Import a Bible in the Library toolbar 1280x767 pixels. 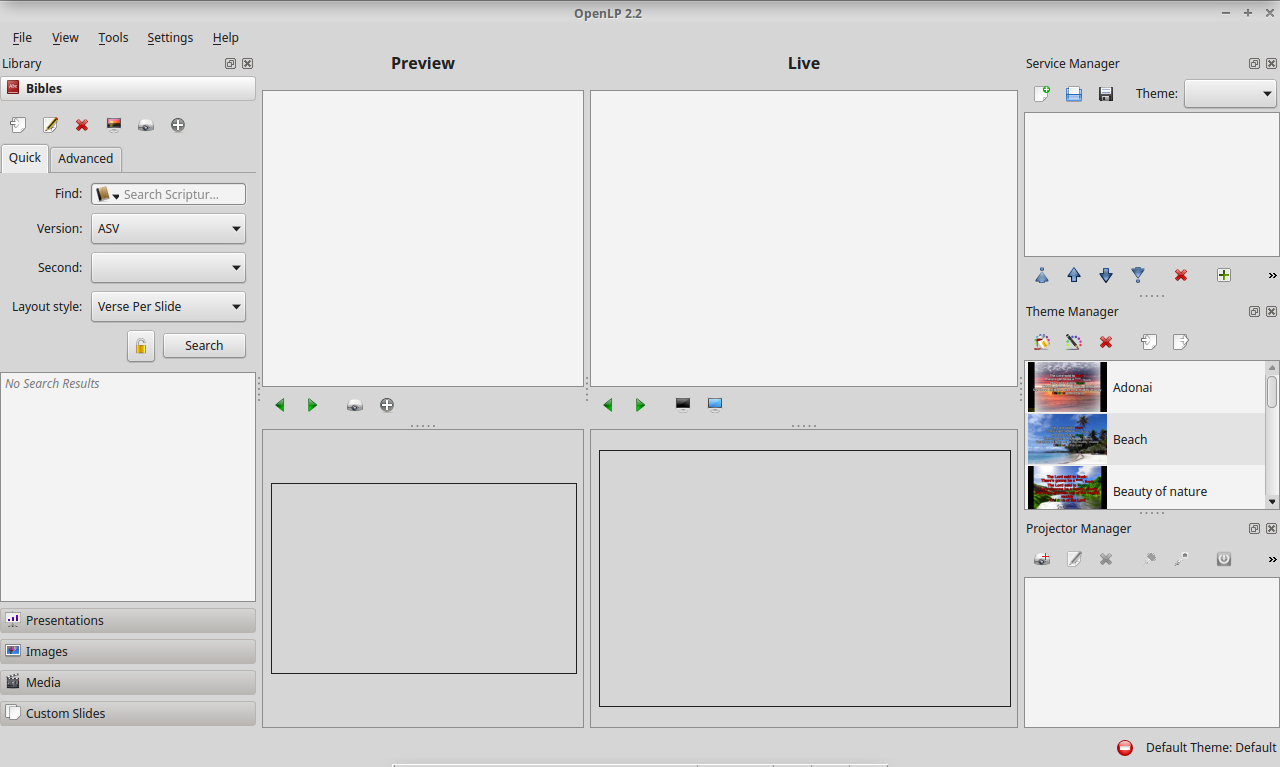[18, 125]
